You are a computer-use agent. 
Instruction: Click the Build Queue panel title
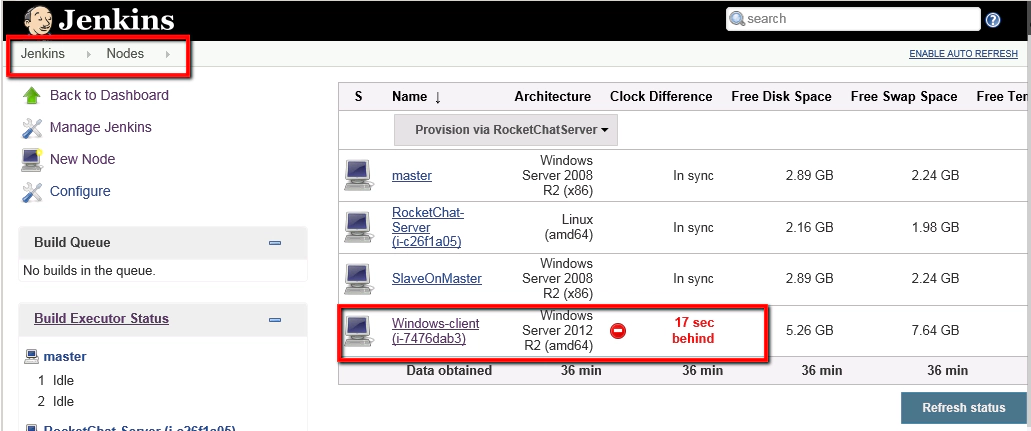pyautogui.click(x=72, y=243)
